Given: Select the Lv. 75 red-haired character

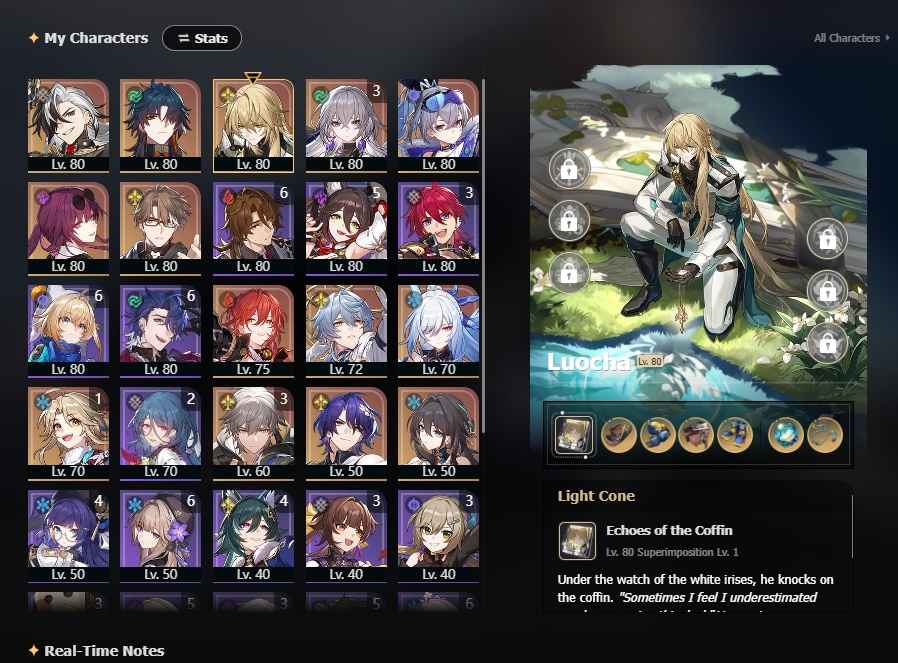Looking at the screenshot, I should click(x=253, y=331).
